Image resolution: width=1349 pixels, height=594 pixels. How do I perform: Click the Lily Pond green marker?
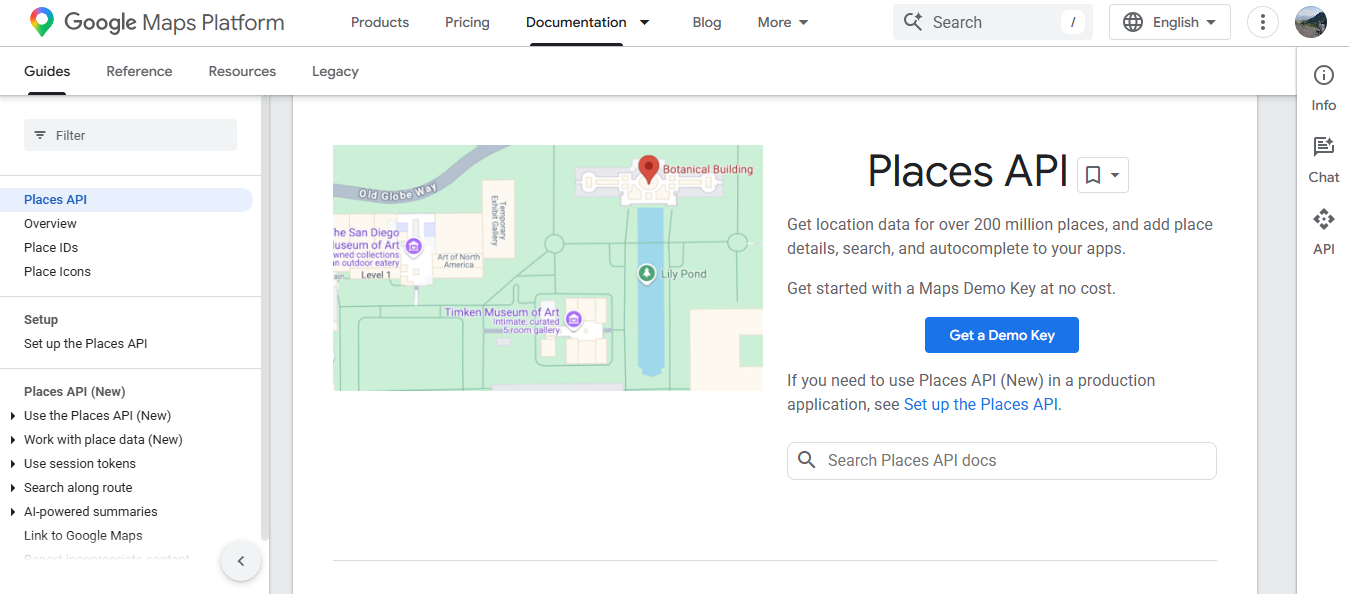click(647, 273)
